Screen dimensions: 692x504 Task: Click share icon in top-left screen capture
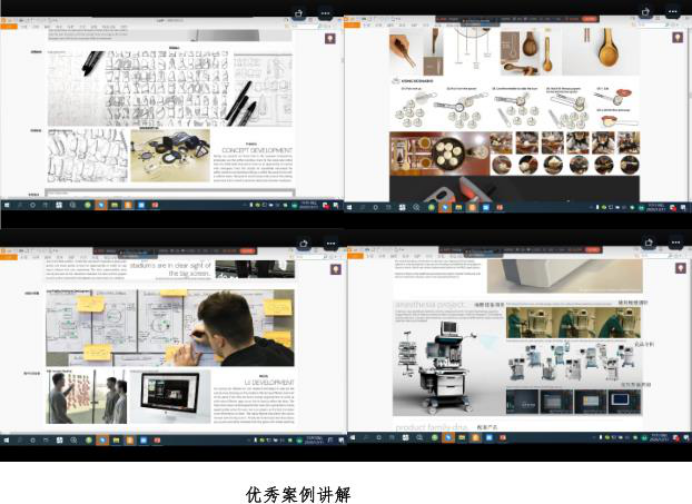tap(299, 13)
